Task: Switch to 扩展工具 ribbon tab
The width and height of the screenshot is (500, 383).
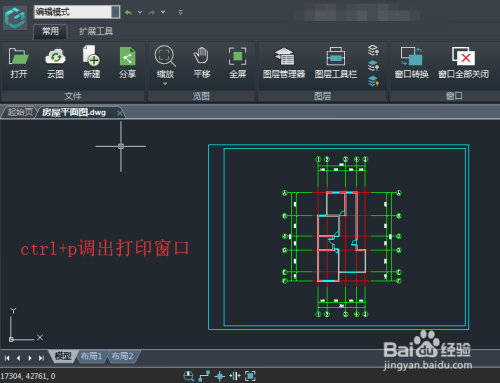Action: (x=96, y=31)
